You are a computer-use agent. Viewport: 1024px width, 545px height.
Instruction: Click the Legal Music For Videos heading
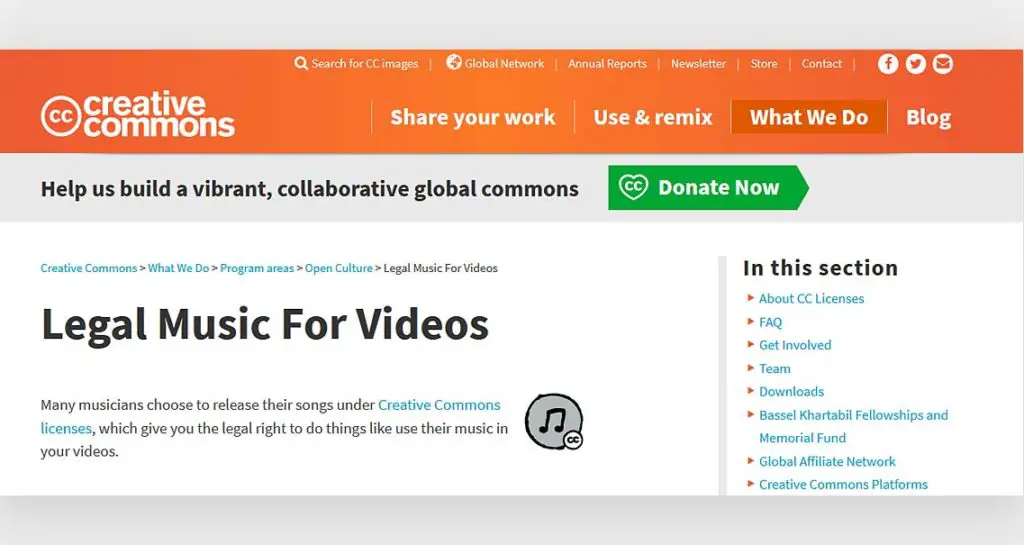264,325
